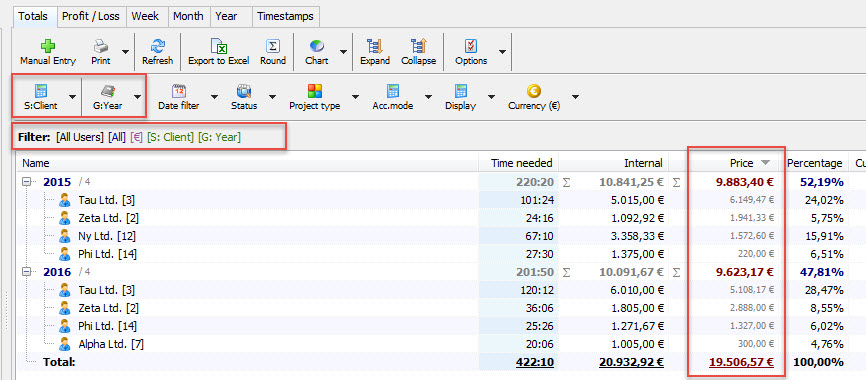Open dropdown arrow next to Display
Screen dimensions: 866x380
pyautogui.click(x=491, y=97)
